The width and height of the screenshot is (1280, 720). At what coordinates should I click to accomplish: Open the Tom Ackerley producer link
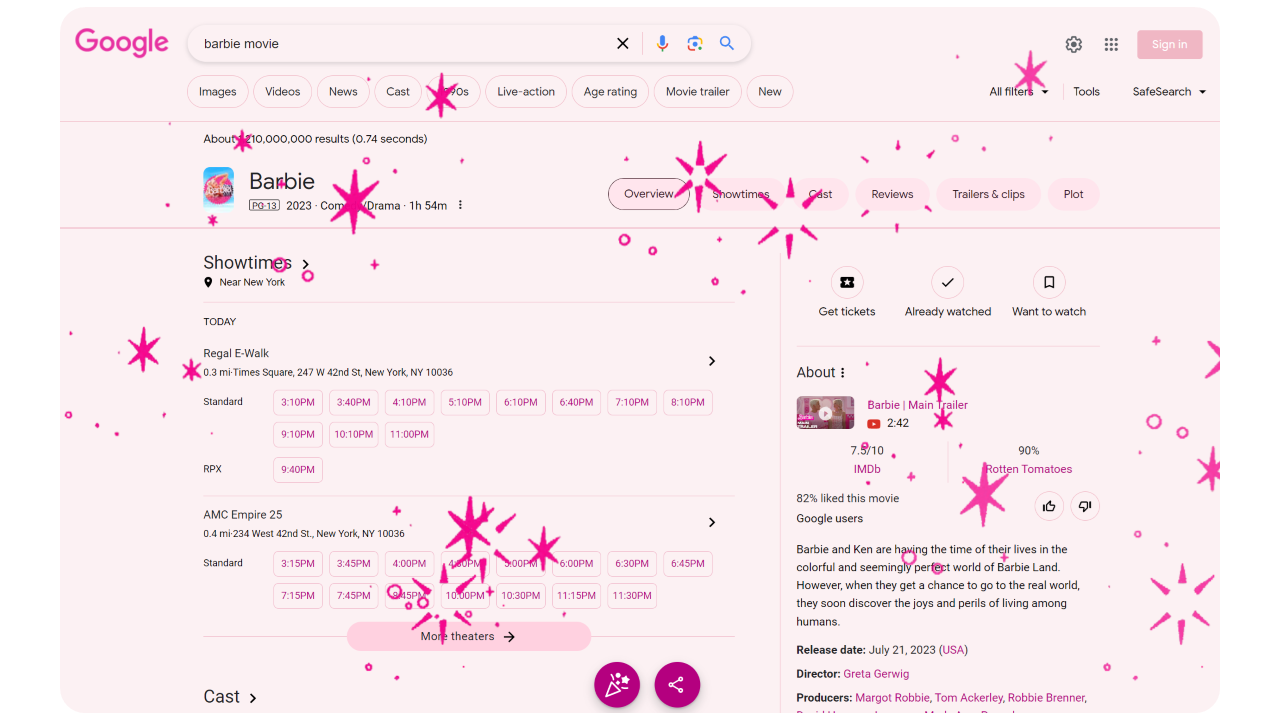coord(968,698)
